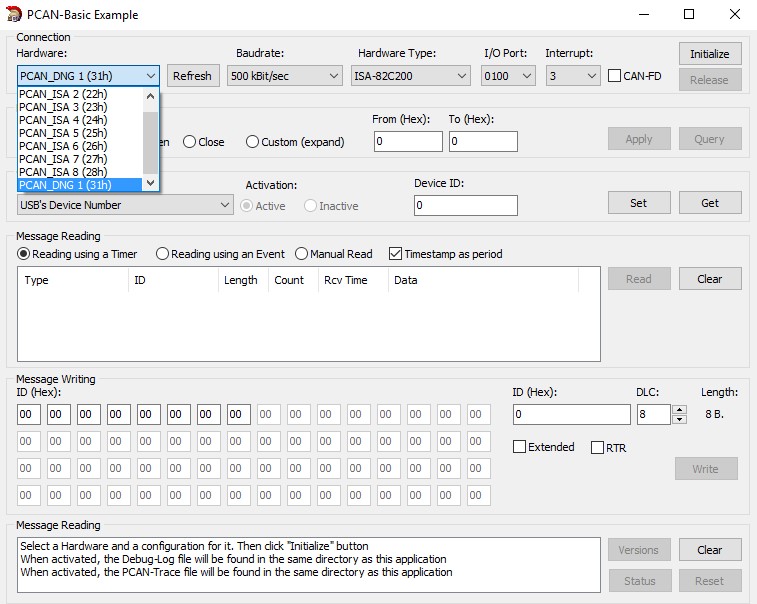This screenshot has height=604, width=757.
Task: Click the hardware list scroll-up arrow
Action: [151, 96]
